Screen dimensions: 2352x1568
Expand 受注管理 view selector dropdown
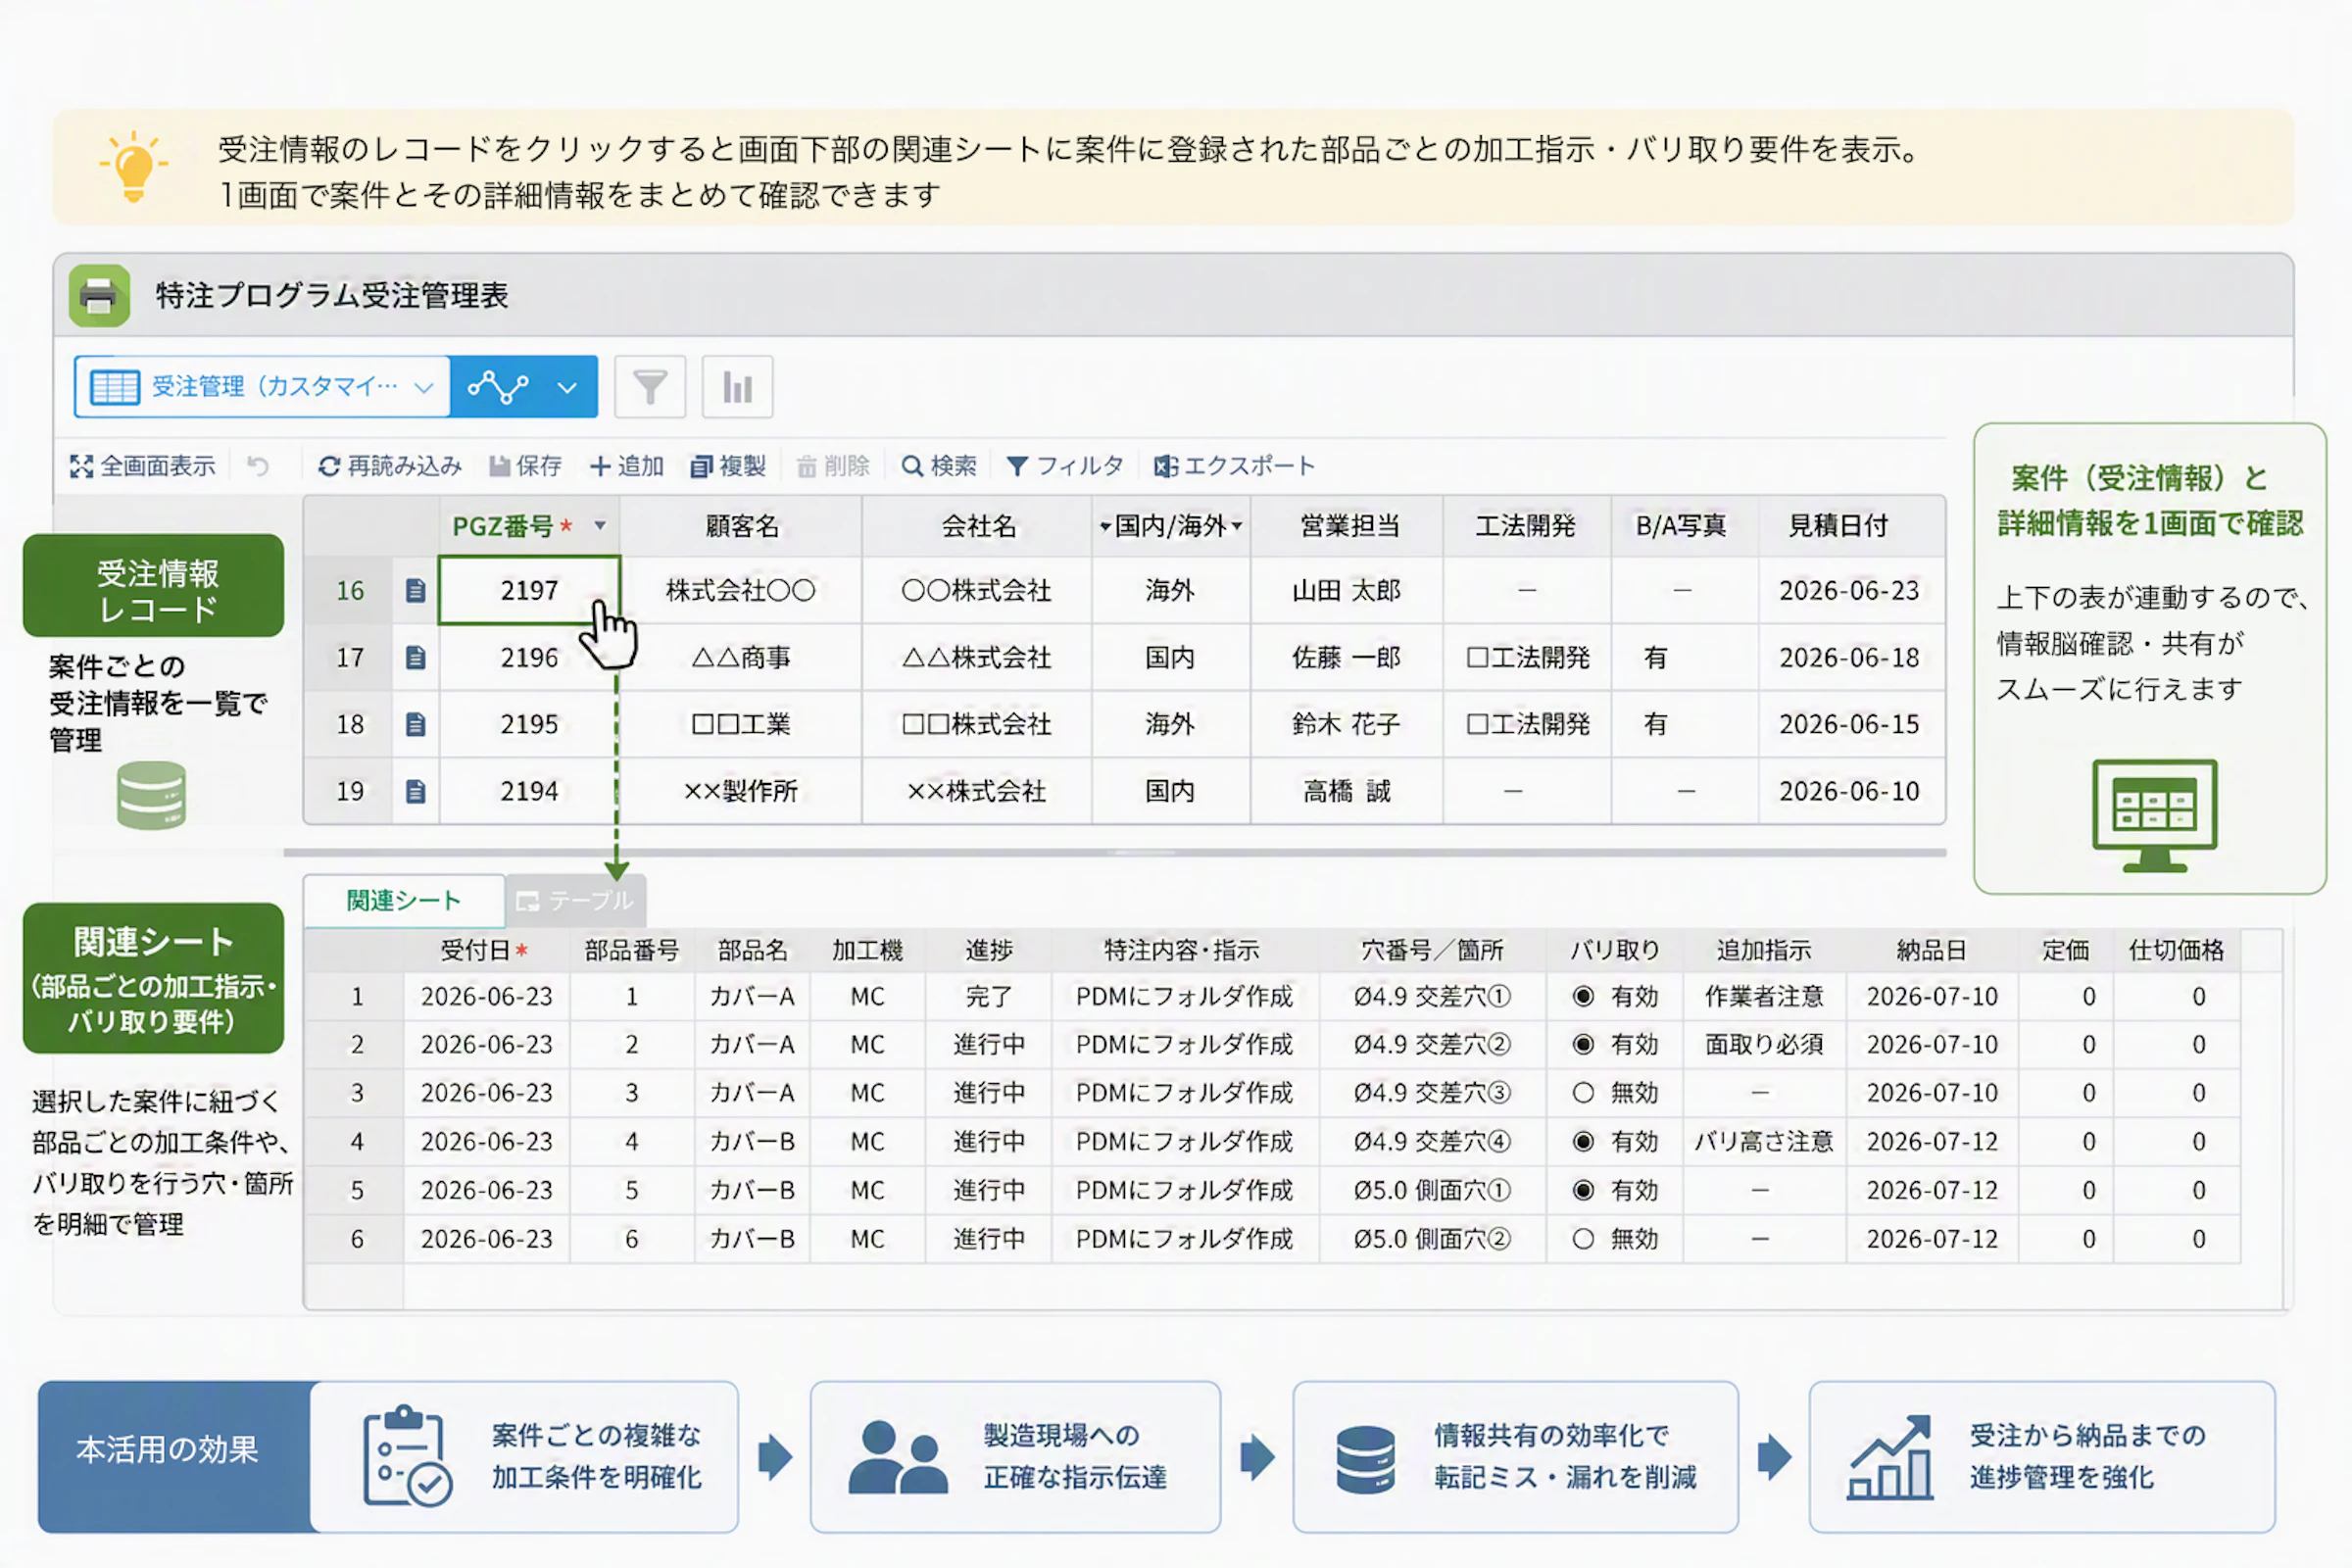[x=424, y=388]
